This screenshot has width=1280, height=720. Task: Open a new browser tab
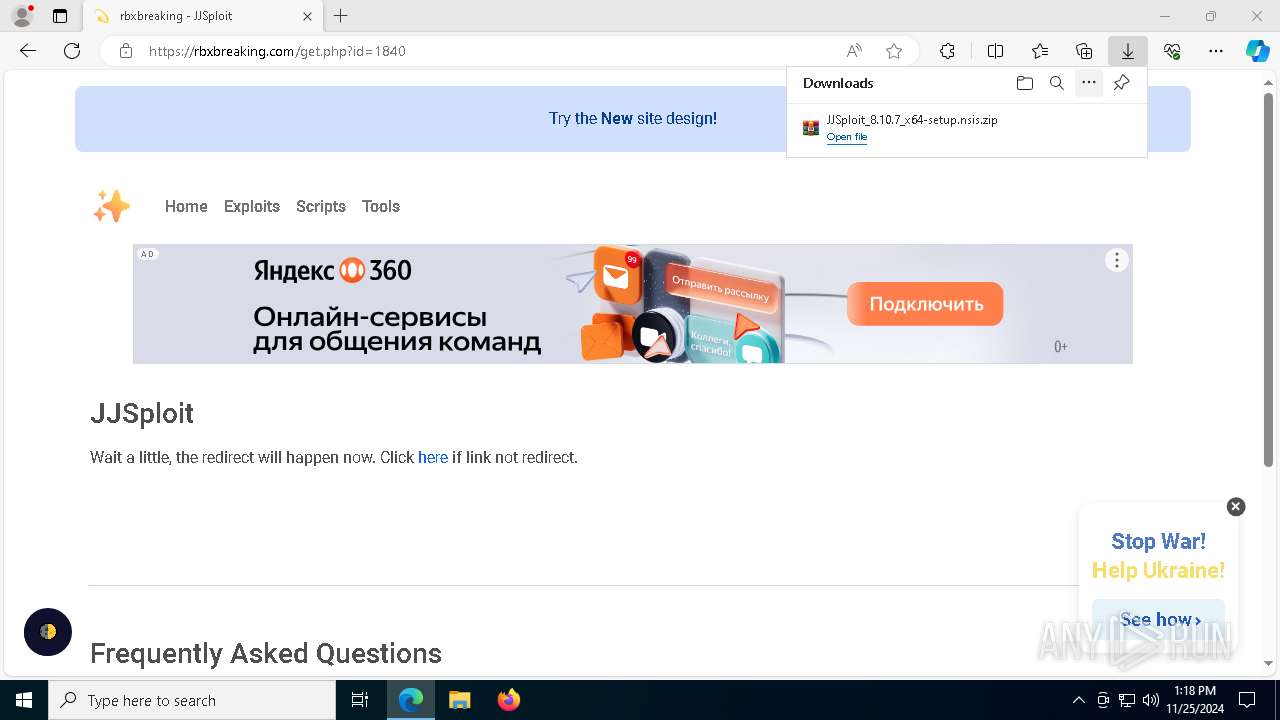coord(341,16)
